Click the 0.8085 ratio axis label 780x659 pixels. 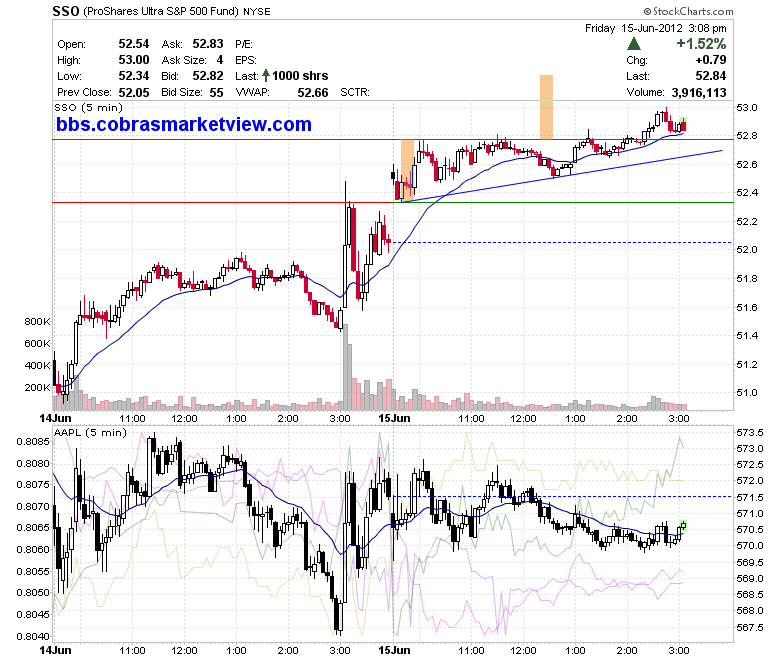[33, 442]
